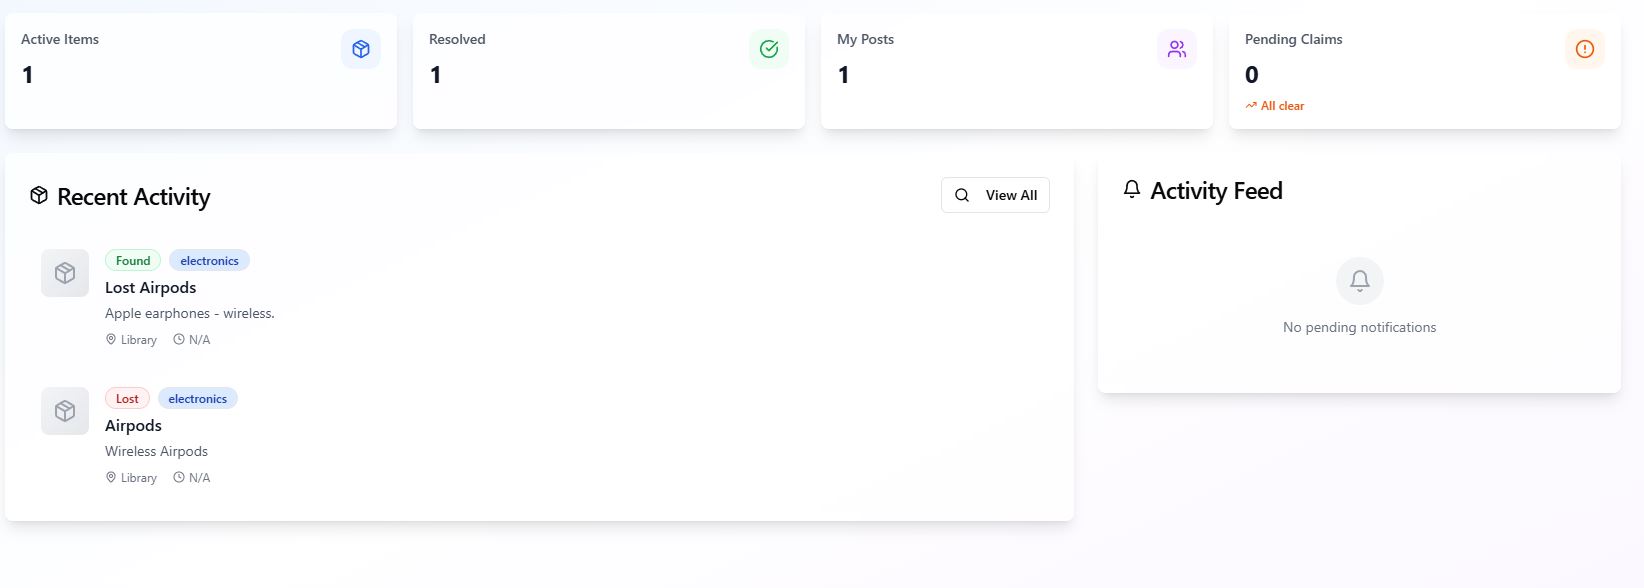The height and width of the screenshot is (588, 1644).
Task: Click the Active Items package icon
Action: click(361, 48)
